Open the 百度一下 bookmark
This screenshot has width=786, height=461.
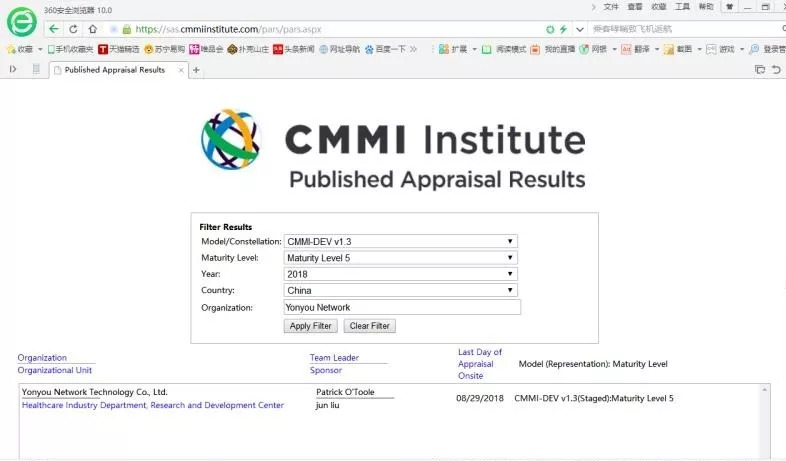pyautogui.click(x=385, y=49)
